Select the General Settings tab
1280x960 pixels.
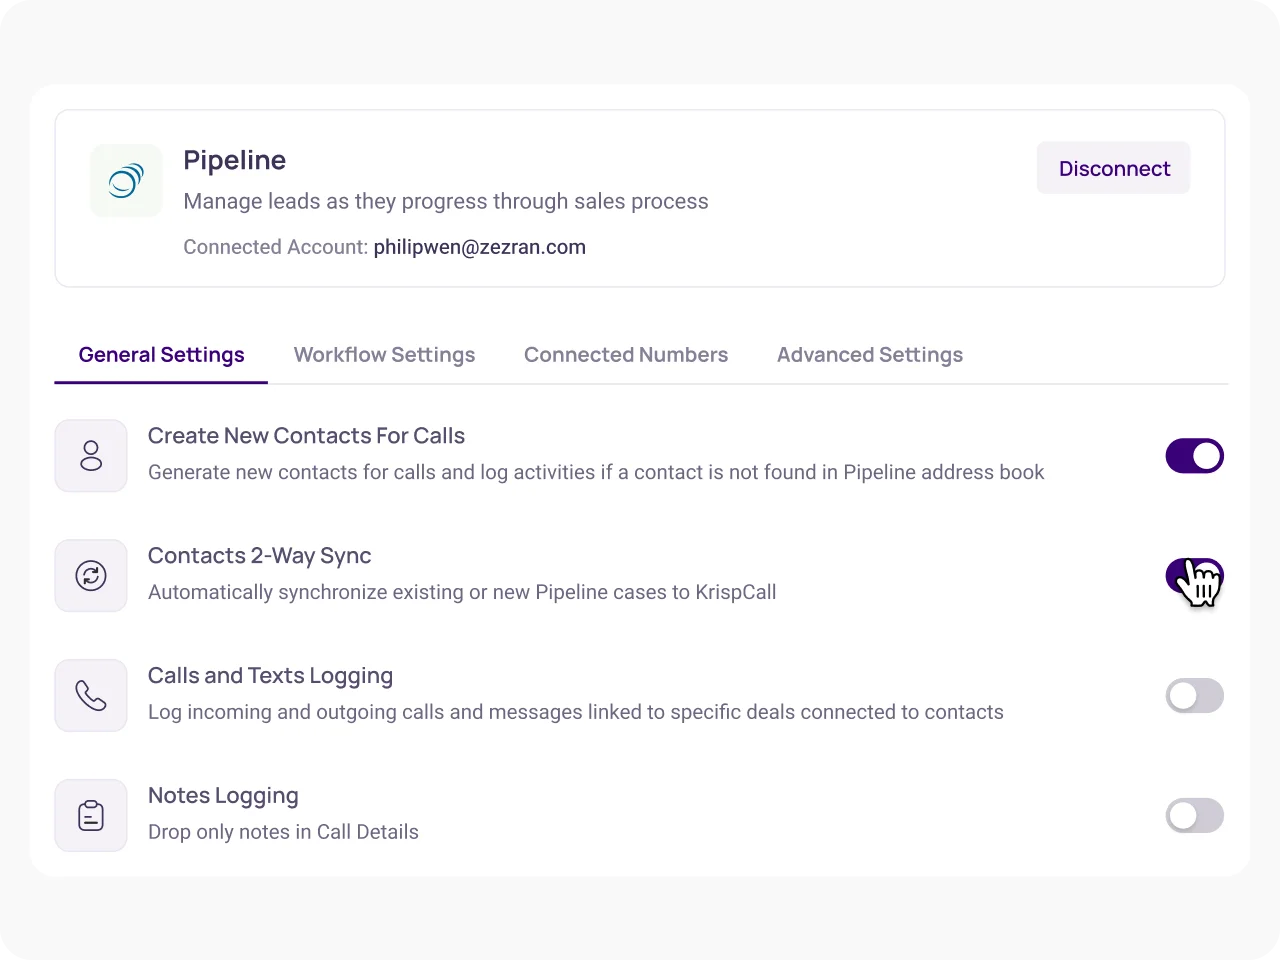tap(161, 355)
